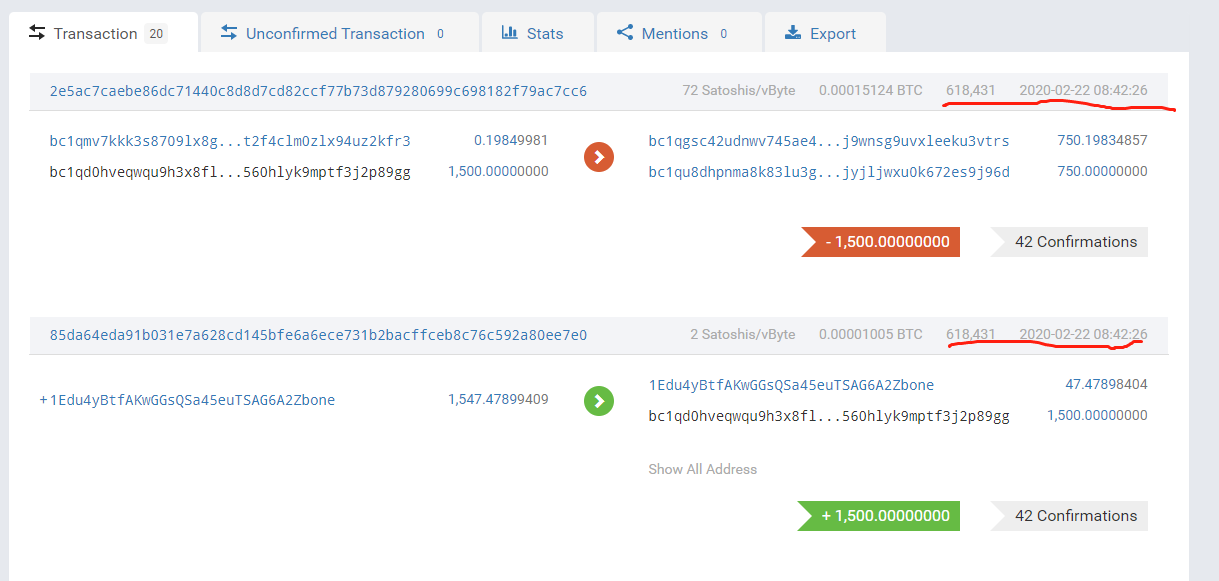Click block height 618,431 in second transaction
This screenshot has width=1219, height=581.
pyautogui.click(x=971, y=335)
